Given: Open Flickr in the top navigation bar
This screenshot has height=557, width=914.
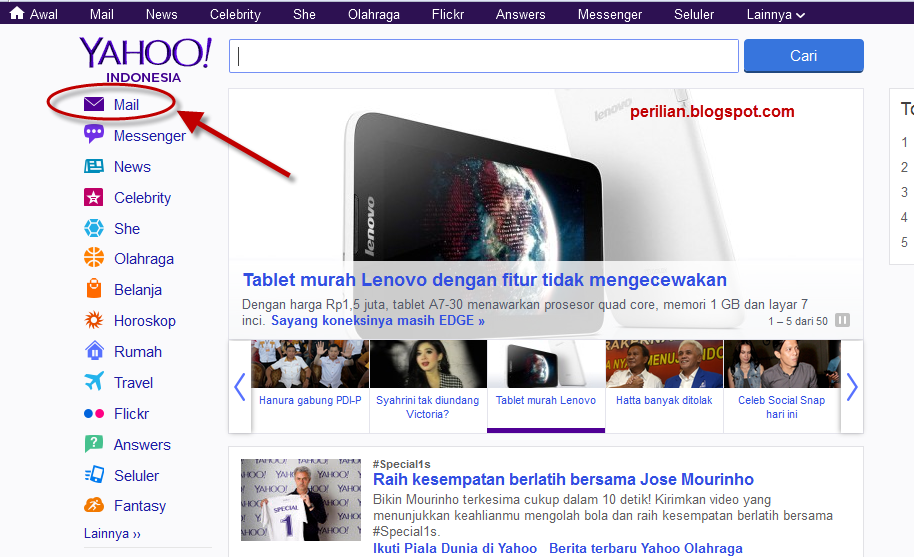Looking at the screenshot, I should [x=448, y=15].
